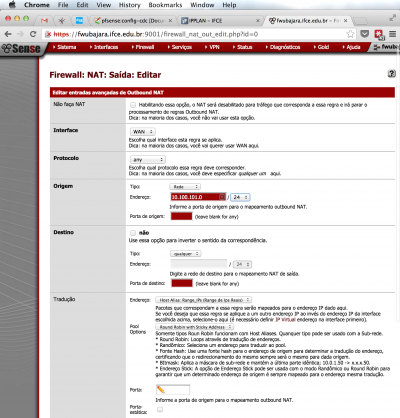Screen dimensions: 400x418
Task: Open the Firewall menu
Action: click(143, 47)
